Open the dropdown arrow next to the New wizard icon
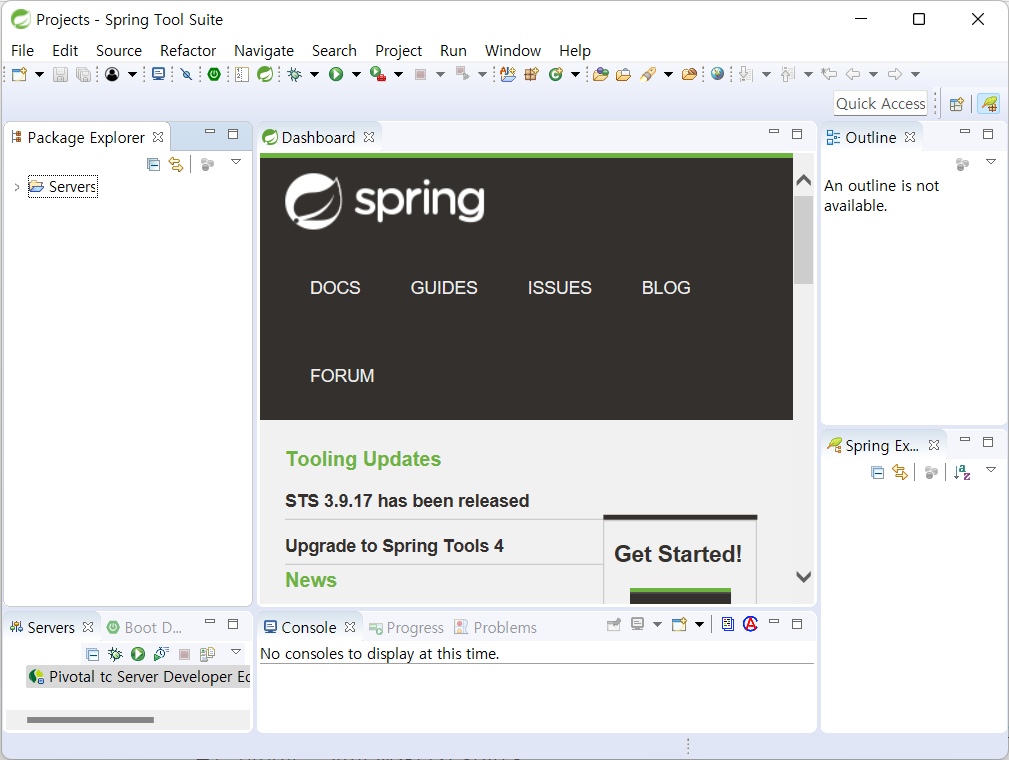 pyautogui.click(x=39, y=74)
